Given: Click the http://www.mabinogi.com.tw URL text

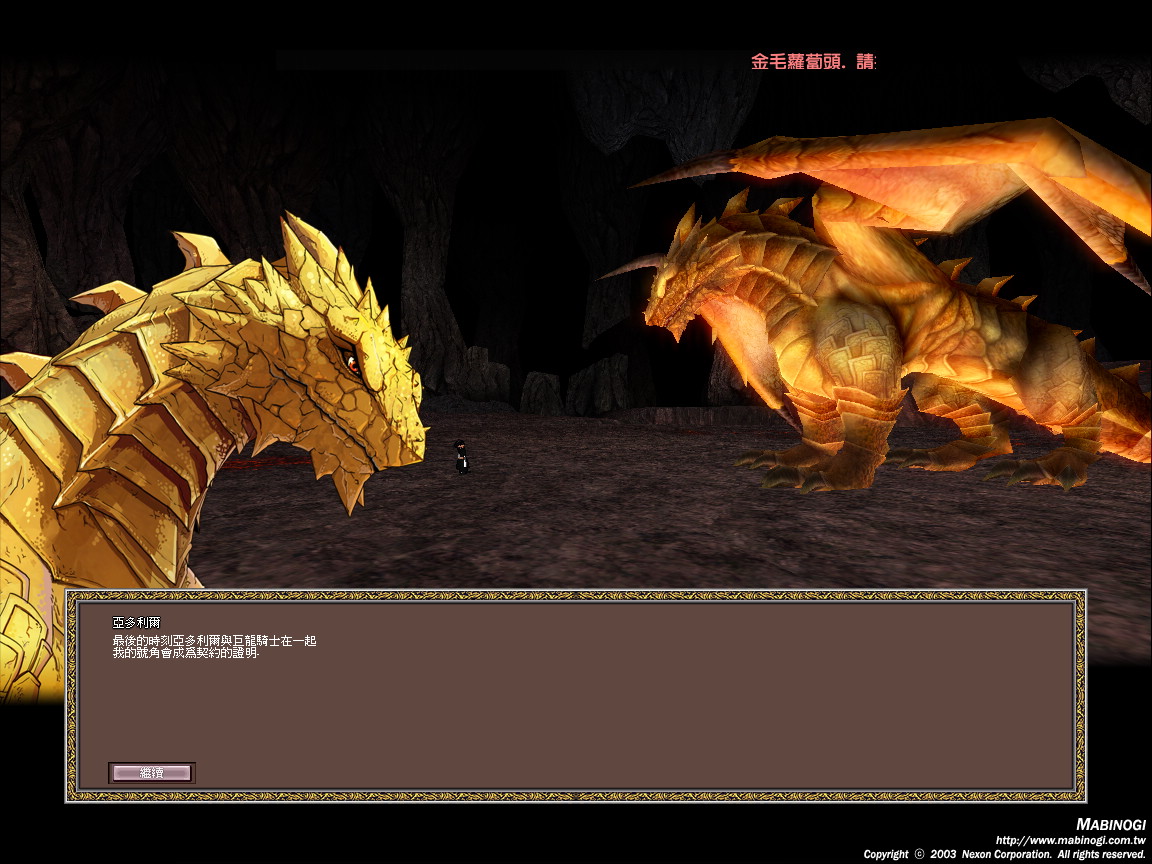Looking at the screenshot, I should tap(1070, 840).
